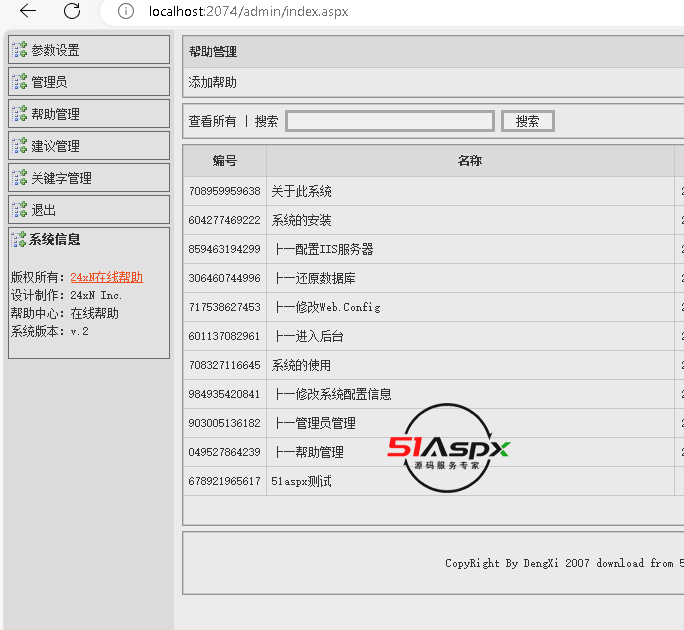Screen dimensions: 684x630
Task: Select row ID 049527864239
Action: tap(225, 452)
